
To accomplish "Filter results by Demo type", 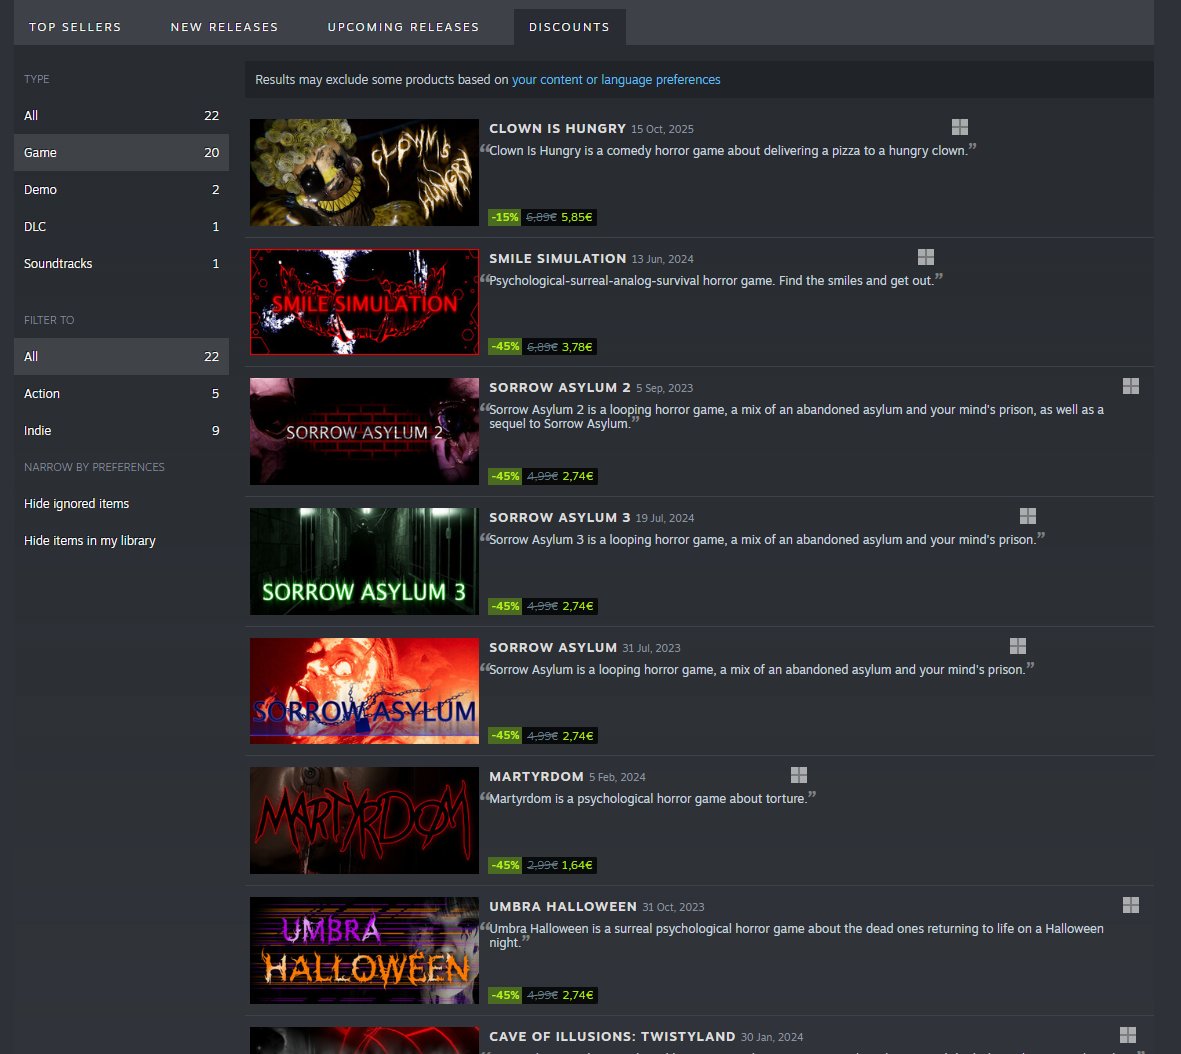I will click(121, 189).
